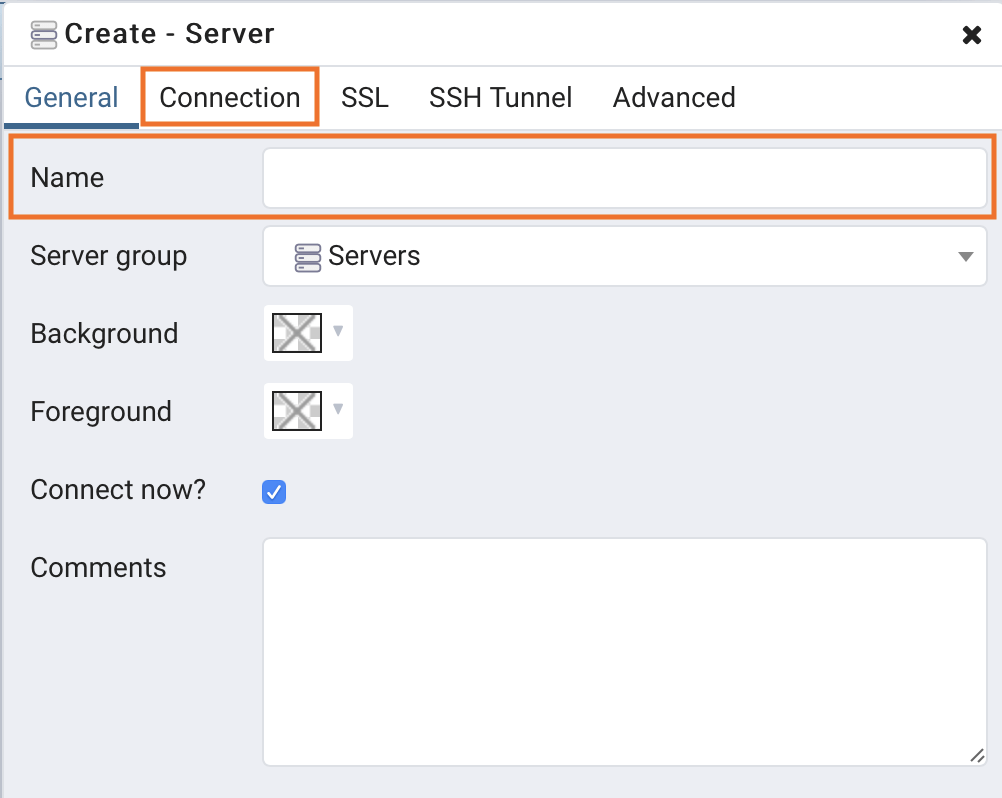This screenshot has width=1002, height=798.
Task: Click inside the Comments text area
Action: [625, 652]
